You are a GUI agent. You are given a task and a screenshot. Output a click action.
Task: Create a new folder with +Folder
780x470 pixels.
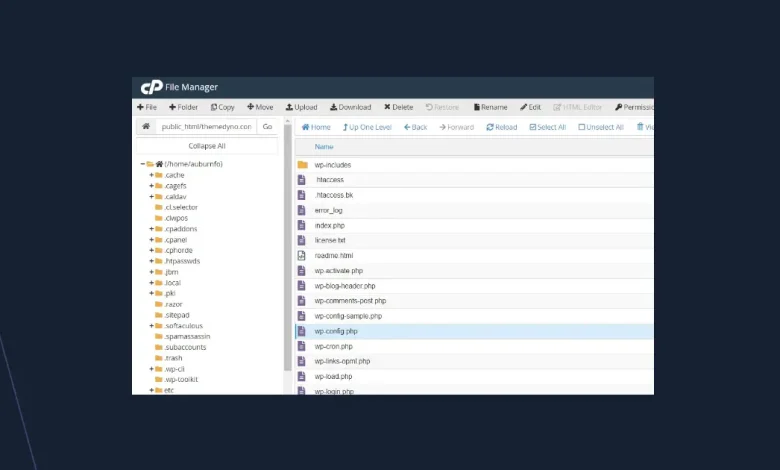pos(183,107)
